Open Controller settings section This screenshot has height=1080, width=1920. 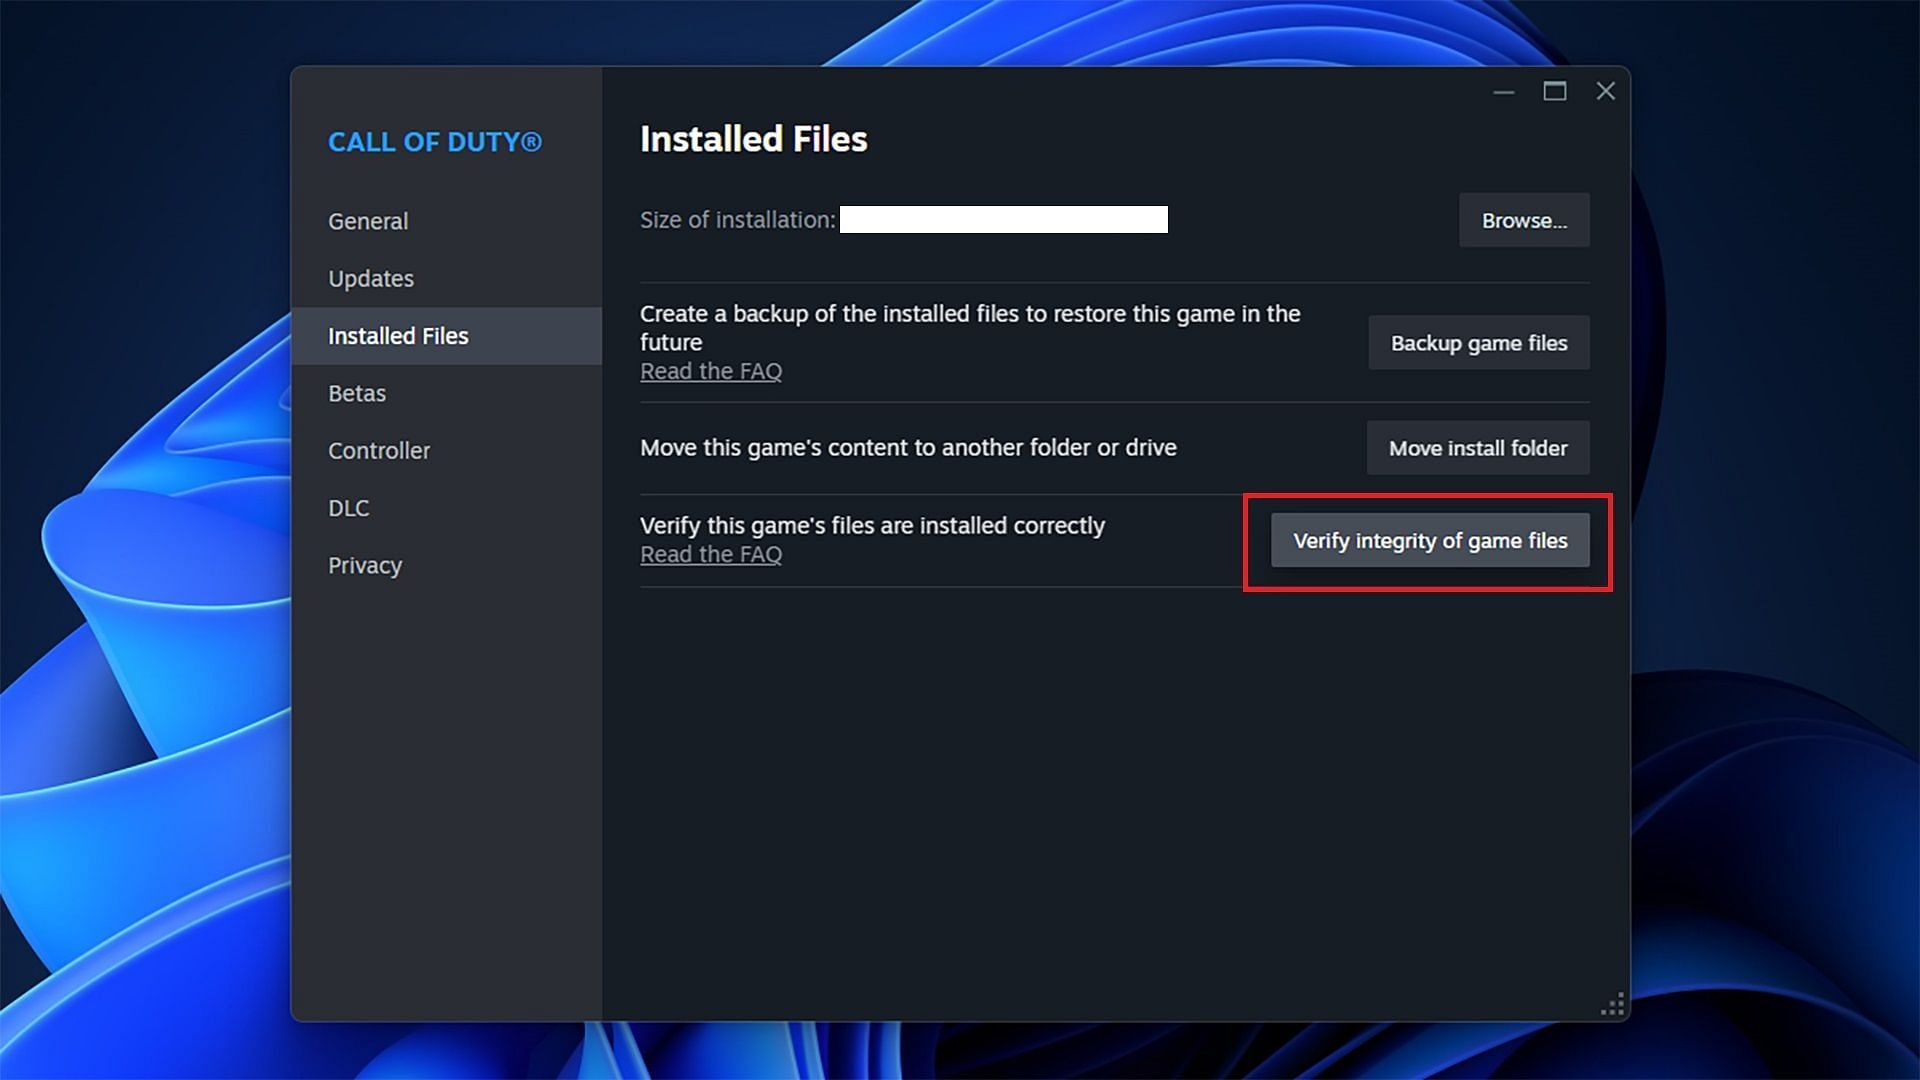378,450
